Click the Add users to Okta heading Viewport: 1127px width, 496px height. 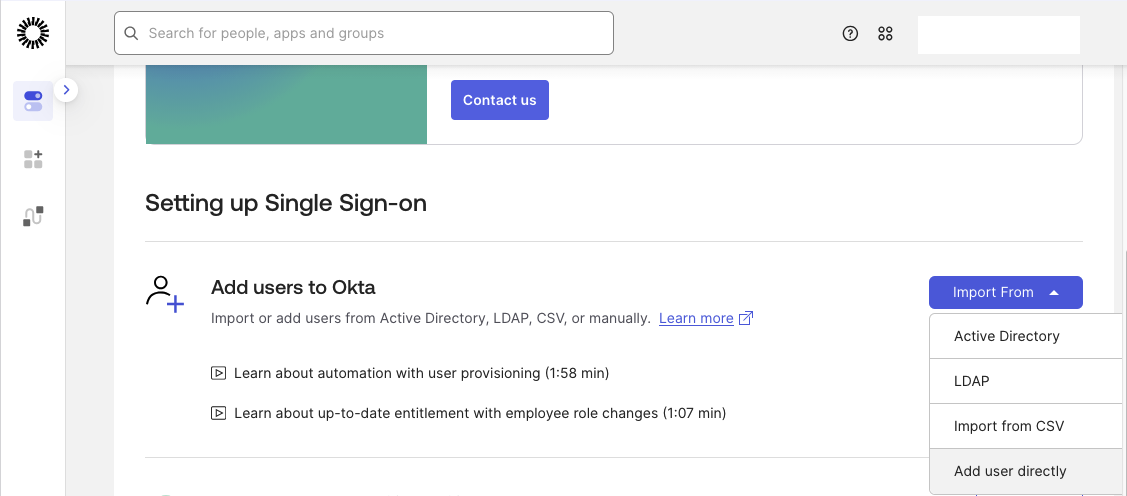(x=293, y=288)
